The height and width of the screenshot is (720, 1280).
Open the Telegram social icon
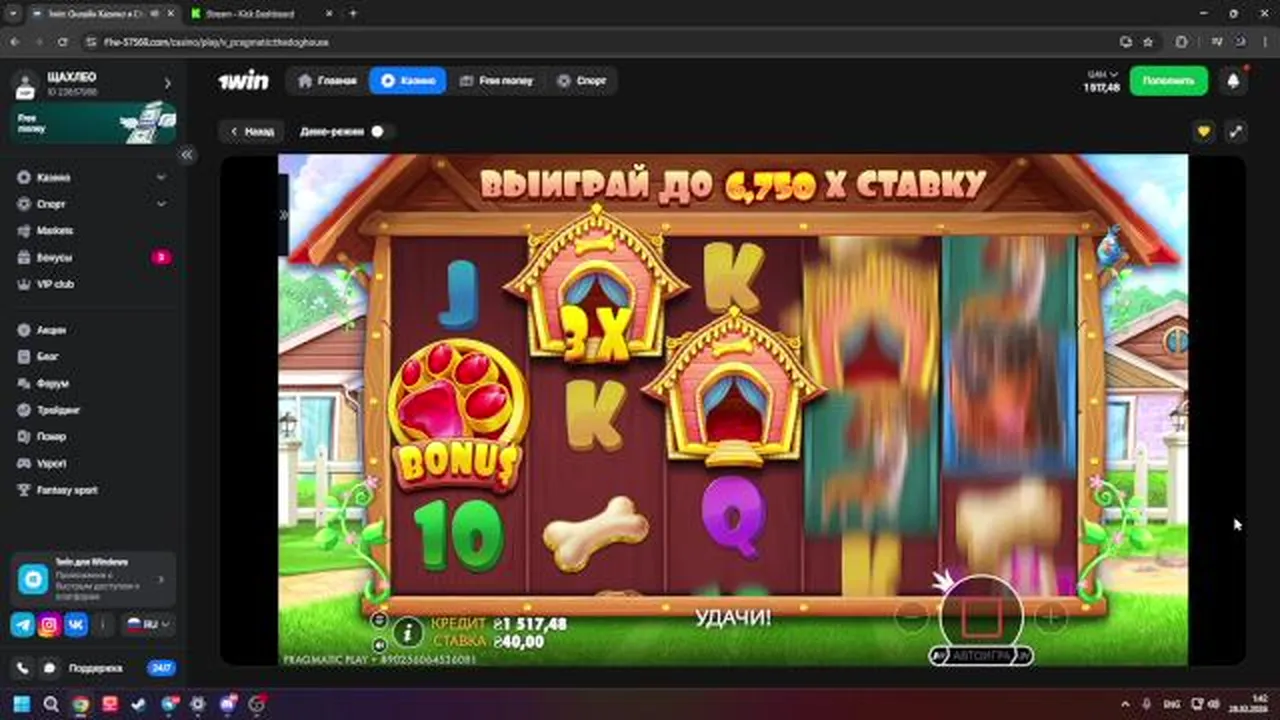pos(22,625)
